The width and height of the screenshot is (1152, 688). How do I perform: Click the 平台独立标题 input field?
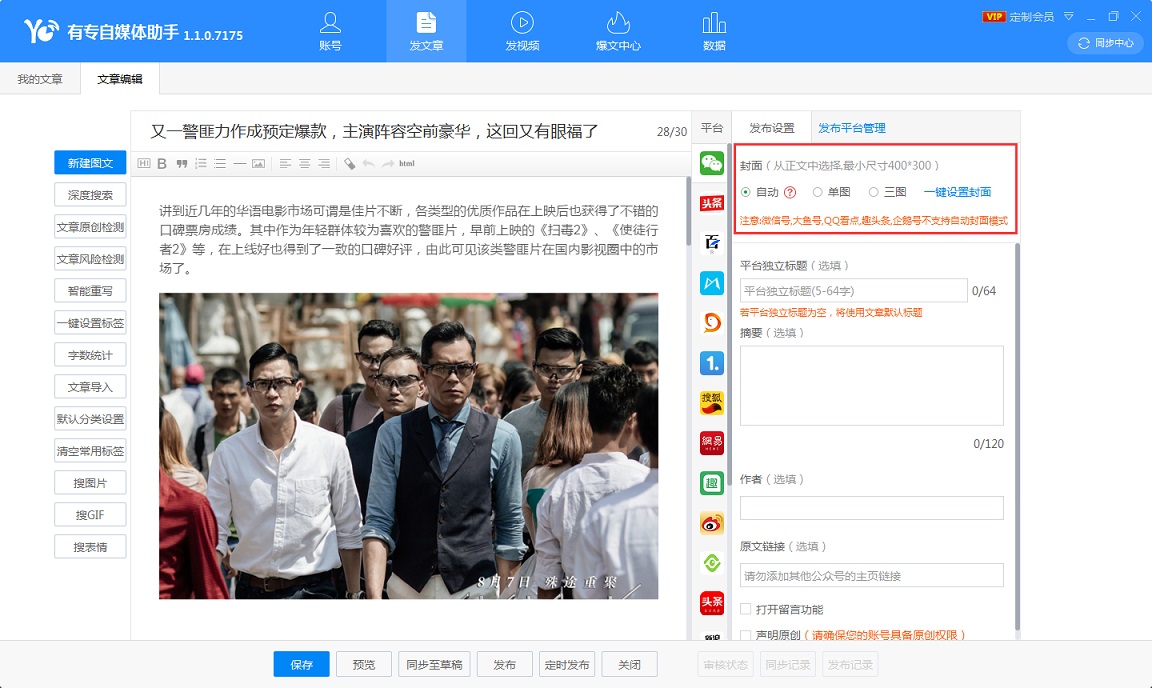[x=853, y=290]
